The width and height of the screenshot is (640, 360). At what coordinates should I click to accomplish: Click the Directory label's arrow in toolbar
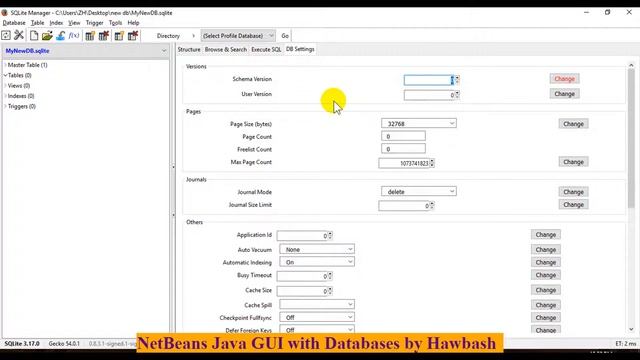193,36
